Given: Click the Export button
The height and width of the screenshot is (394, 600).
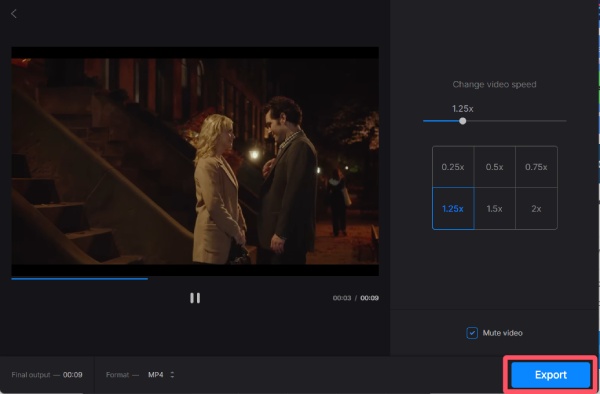Looking at the screenshot, I should click(551, 375).
